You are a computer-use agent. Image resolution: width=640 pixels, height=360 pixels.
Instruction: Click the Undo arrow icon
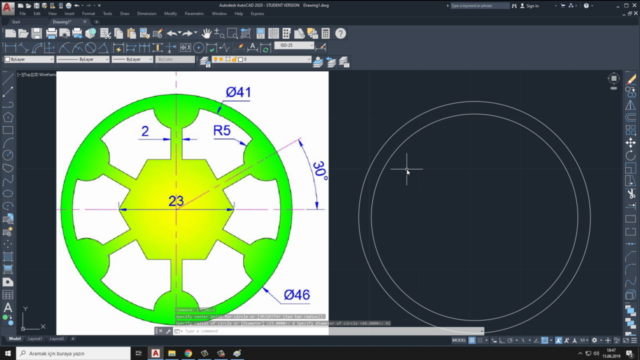coord(171,33)
